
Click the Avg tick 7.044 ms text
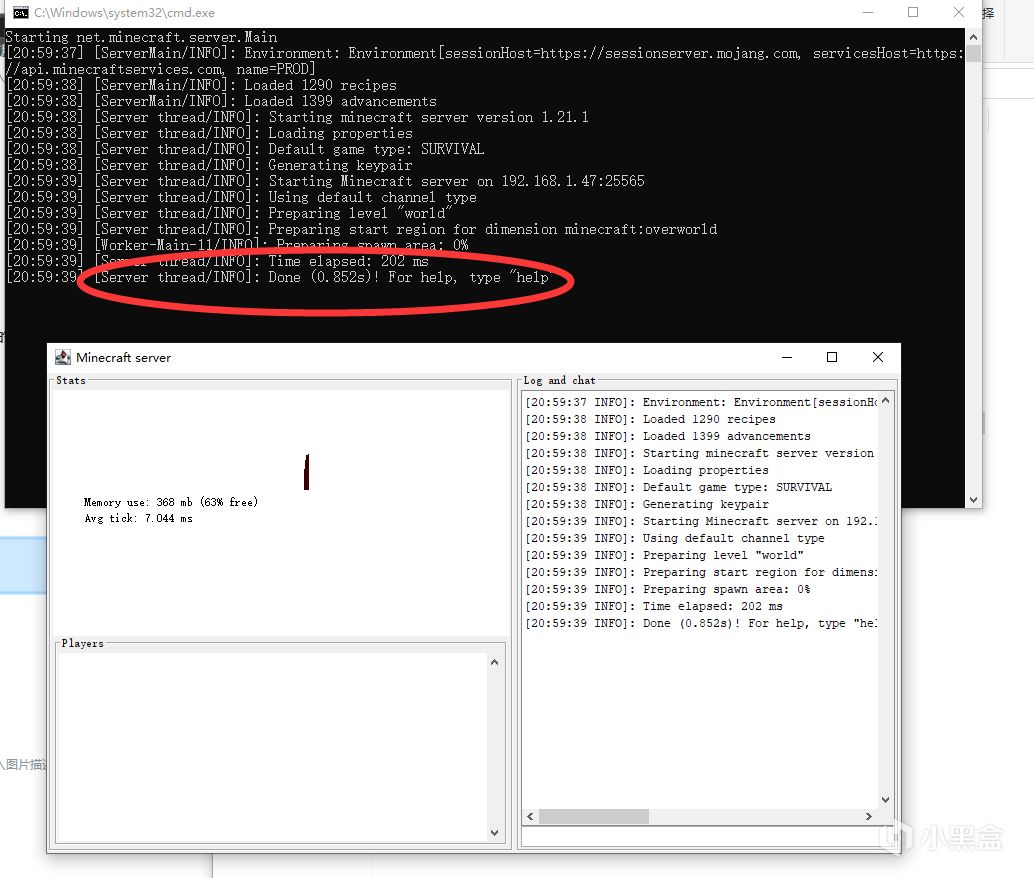[x=138, y=518]
